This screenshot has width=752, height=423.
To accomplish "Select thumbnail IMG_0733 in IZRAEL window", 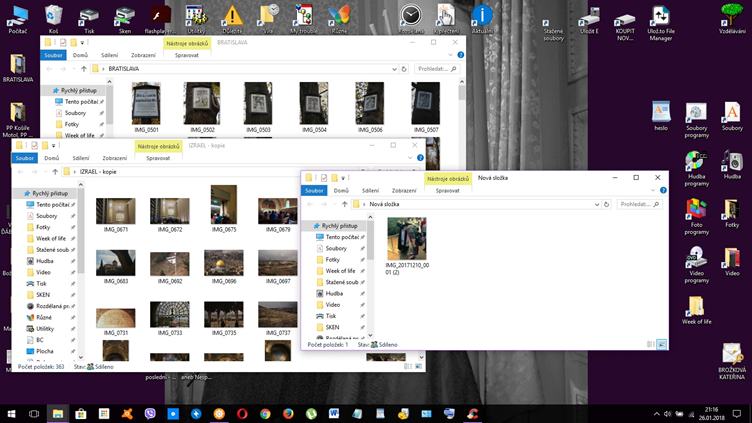I will pyautogui.click(x=170, y=318).
